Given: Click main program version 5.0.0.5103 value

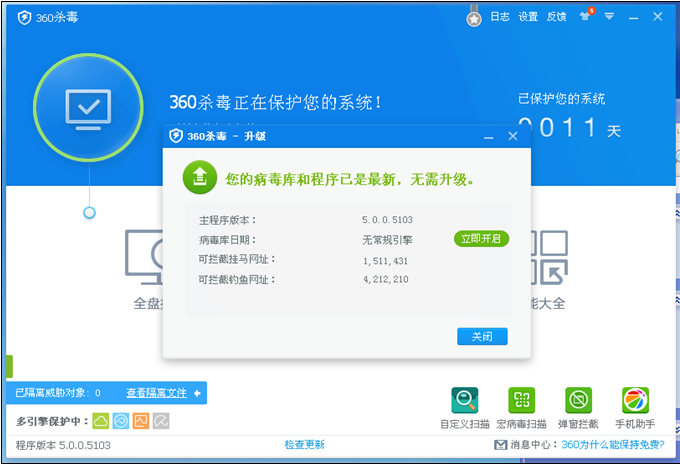Looking at the screenshot, I should 387,220.
